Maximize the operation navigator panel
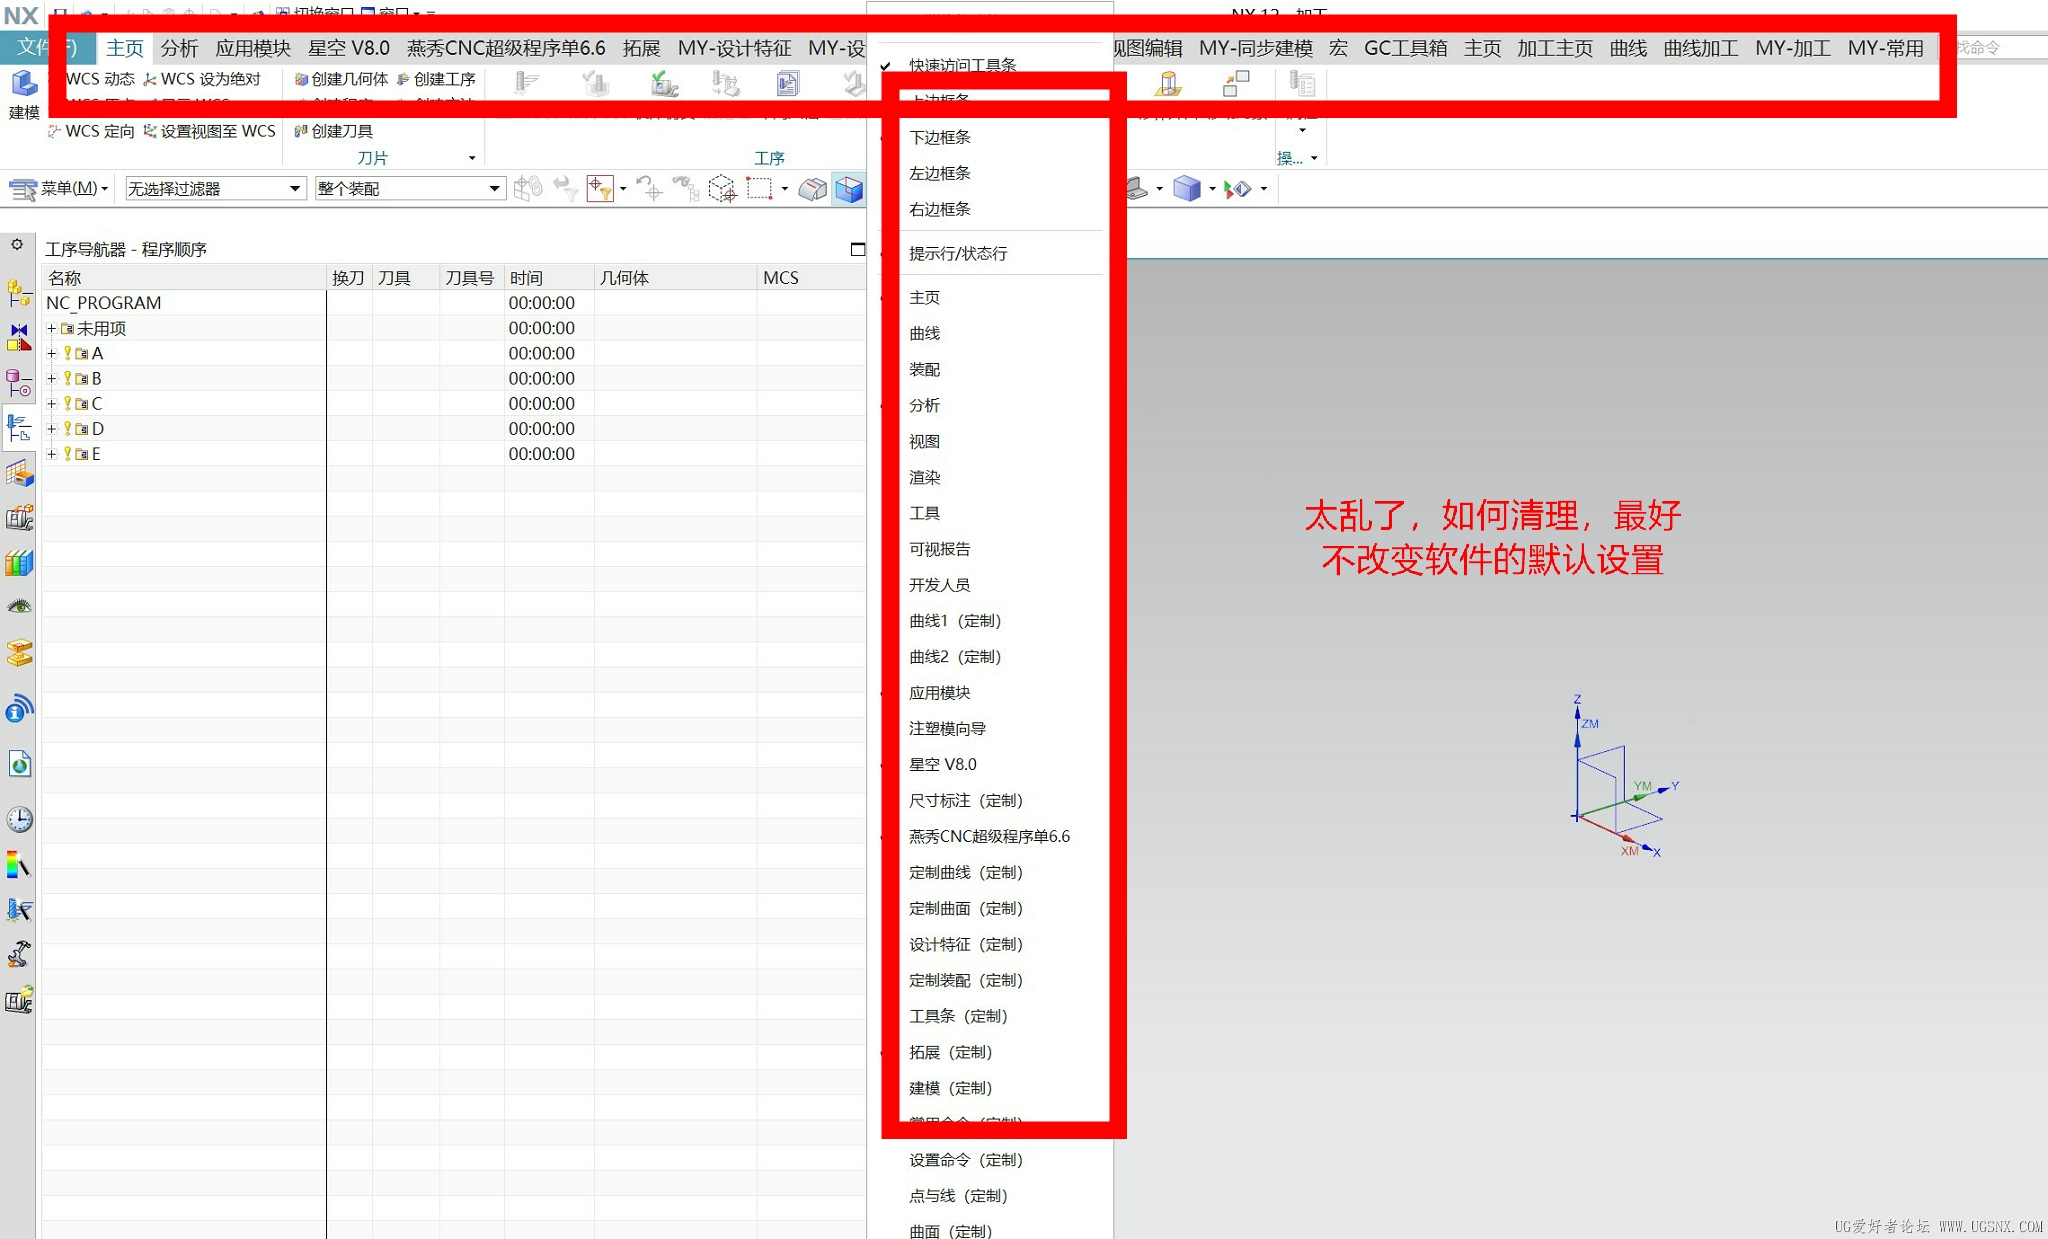This screenshot has width=2048, height=1239. click(x=858, y=249)
